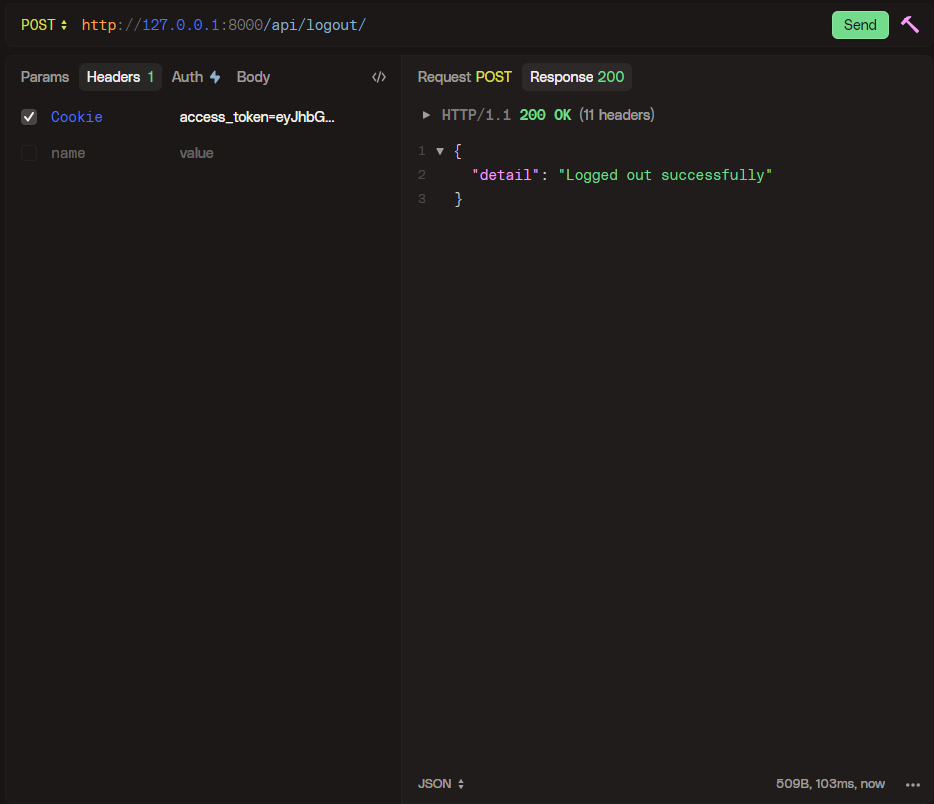Collapse the JSON root object arrow

tap(440, 151)
